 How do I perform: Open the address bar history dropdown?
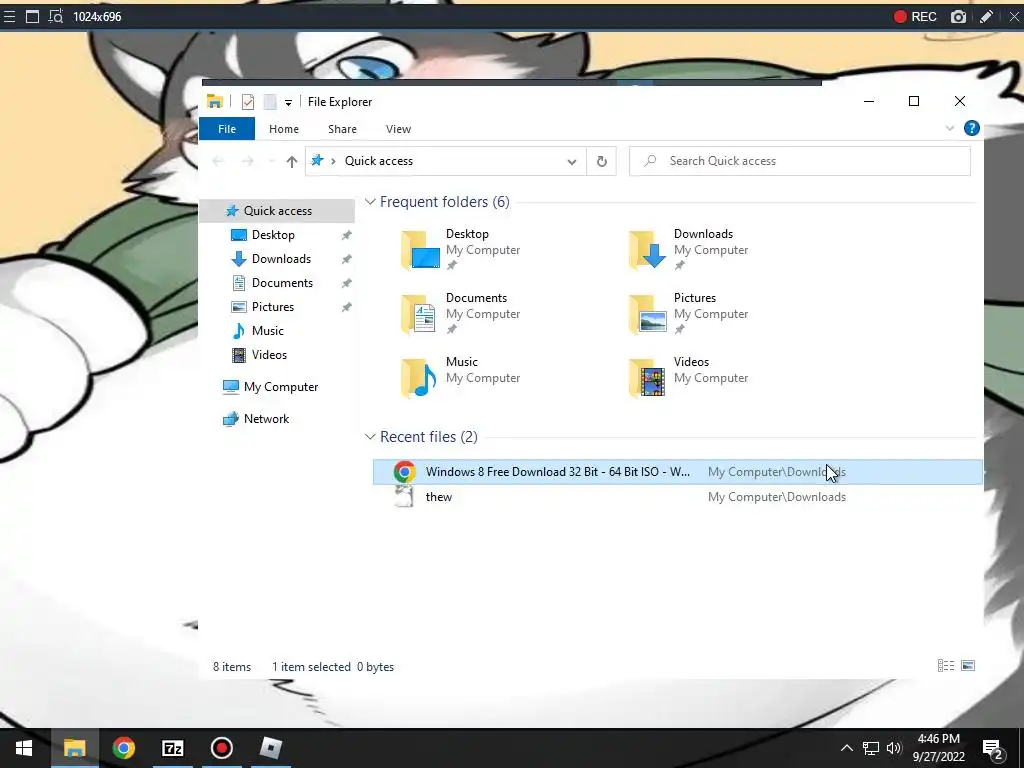tap(571, 161)
